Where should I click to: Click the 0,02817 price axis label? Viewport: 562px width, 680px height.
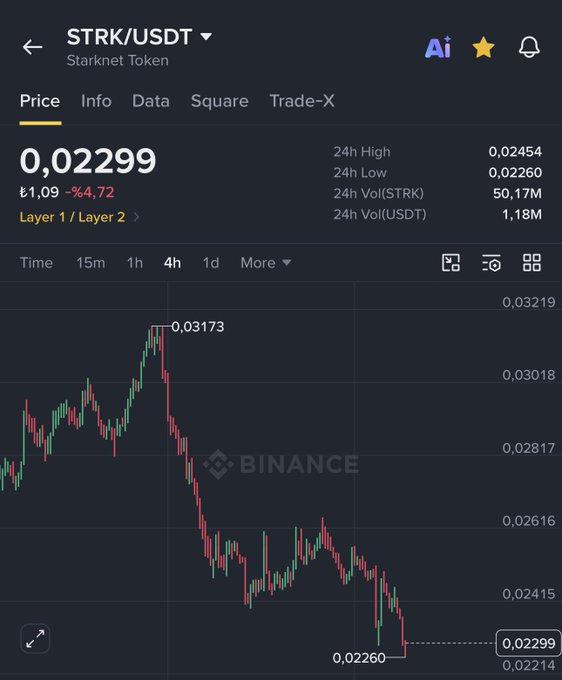coord(529,448)
